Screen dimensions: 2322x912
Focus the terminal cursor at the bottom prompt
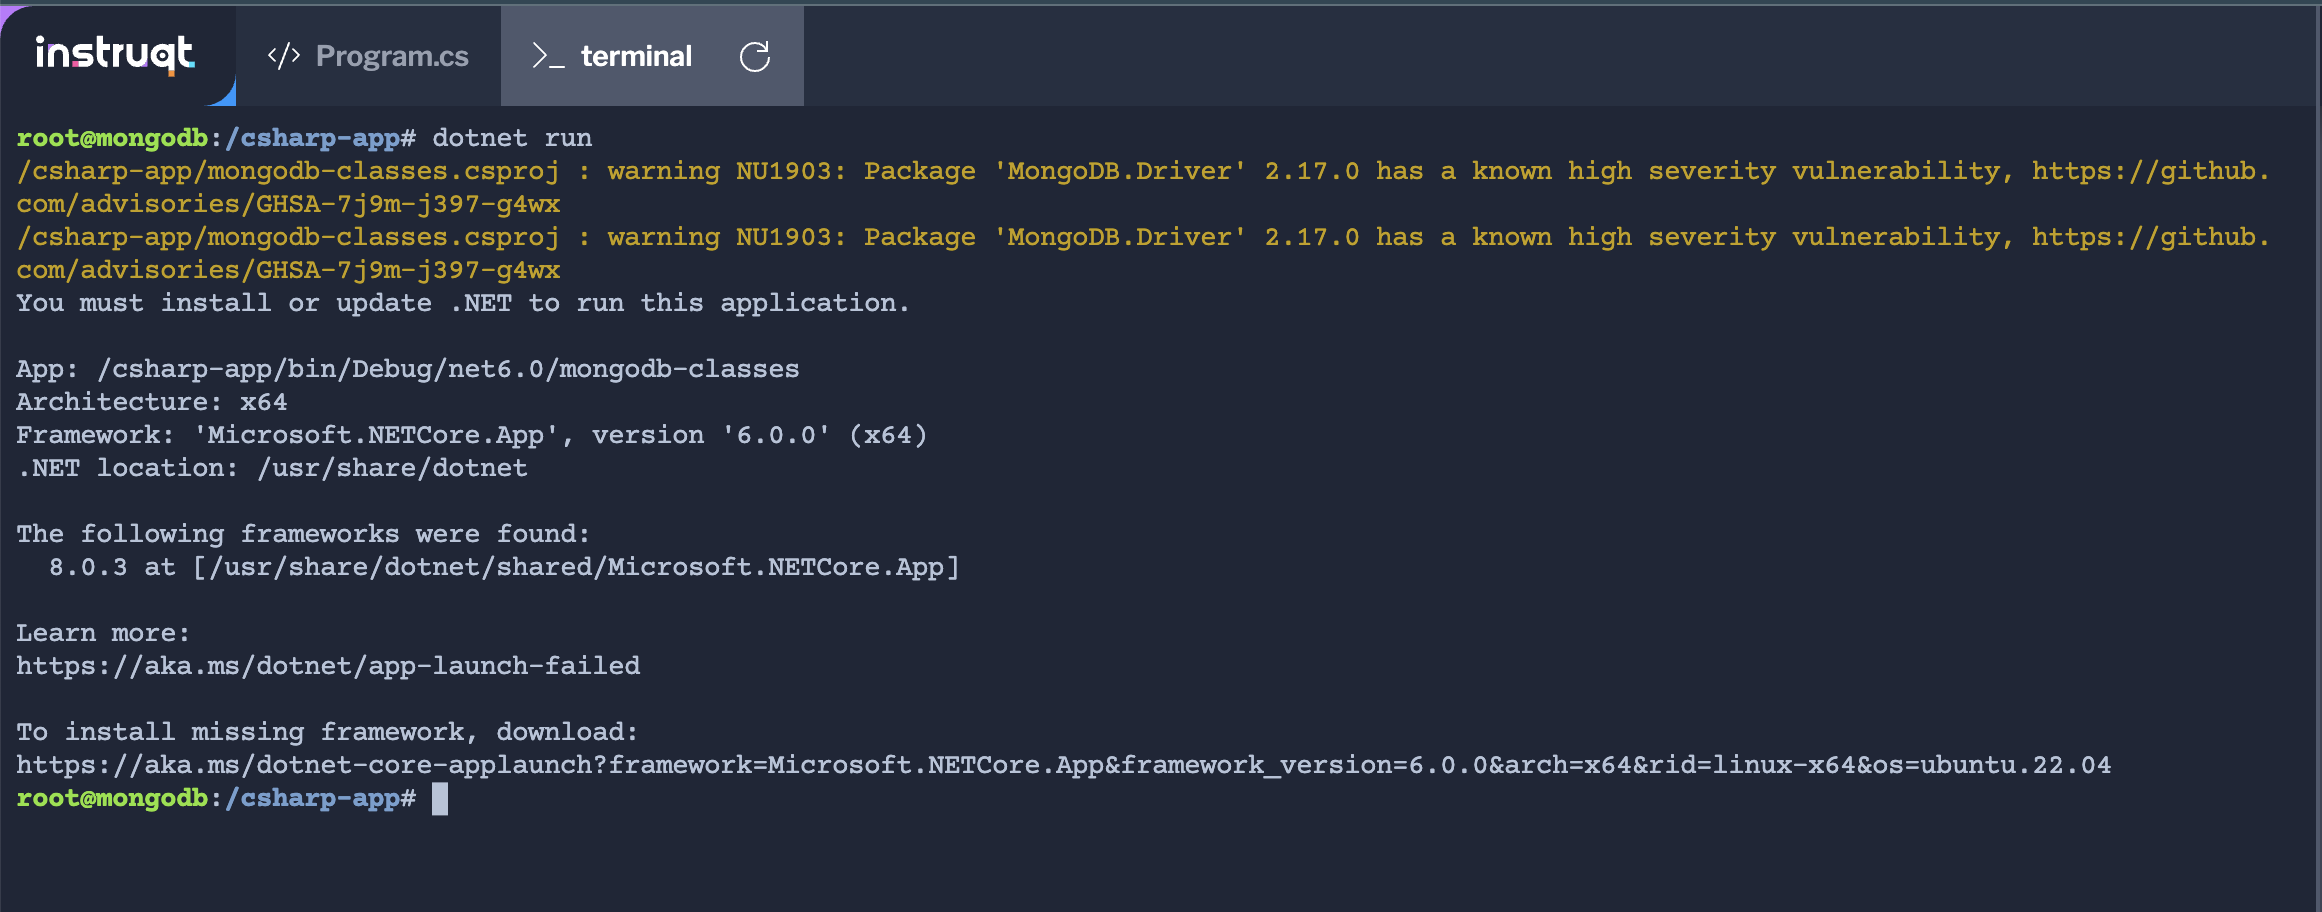point(440,799)
